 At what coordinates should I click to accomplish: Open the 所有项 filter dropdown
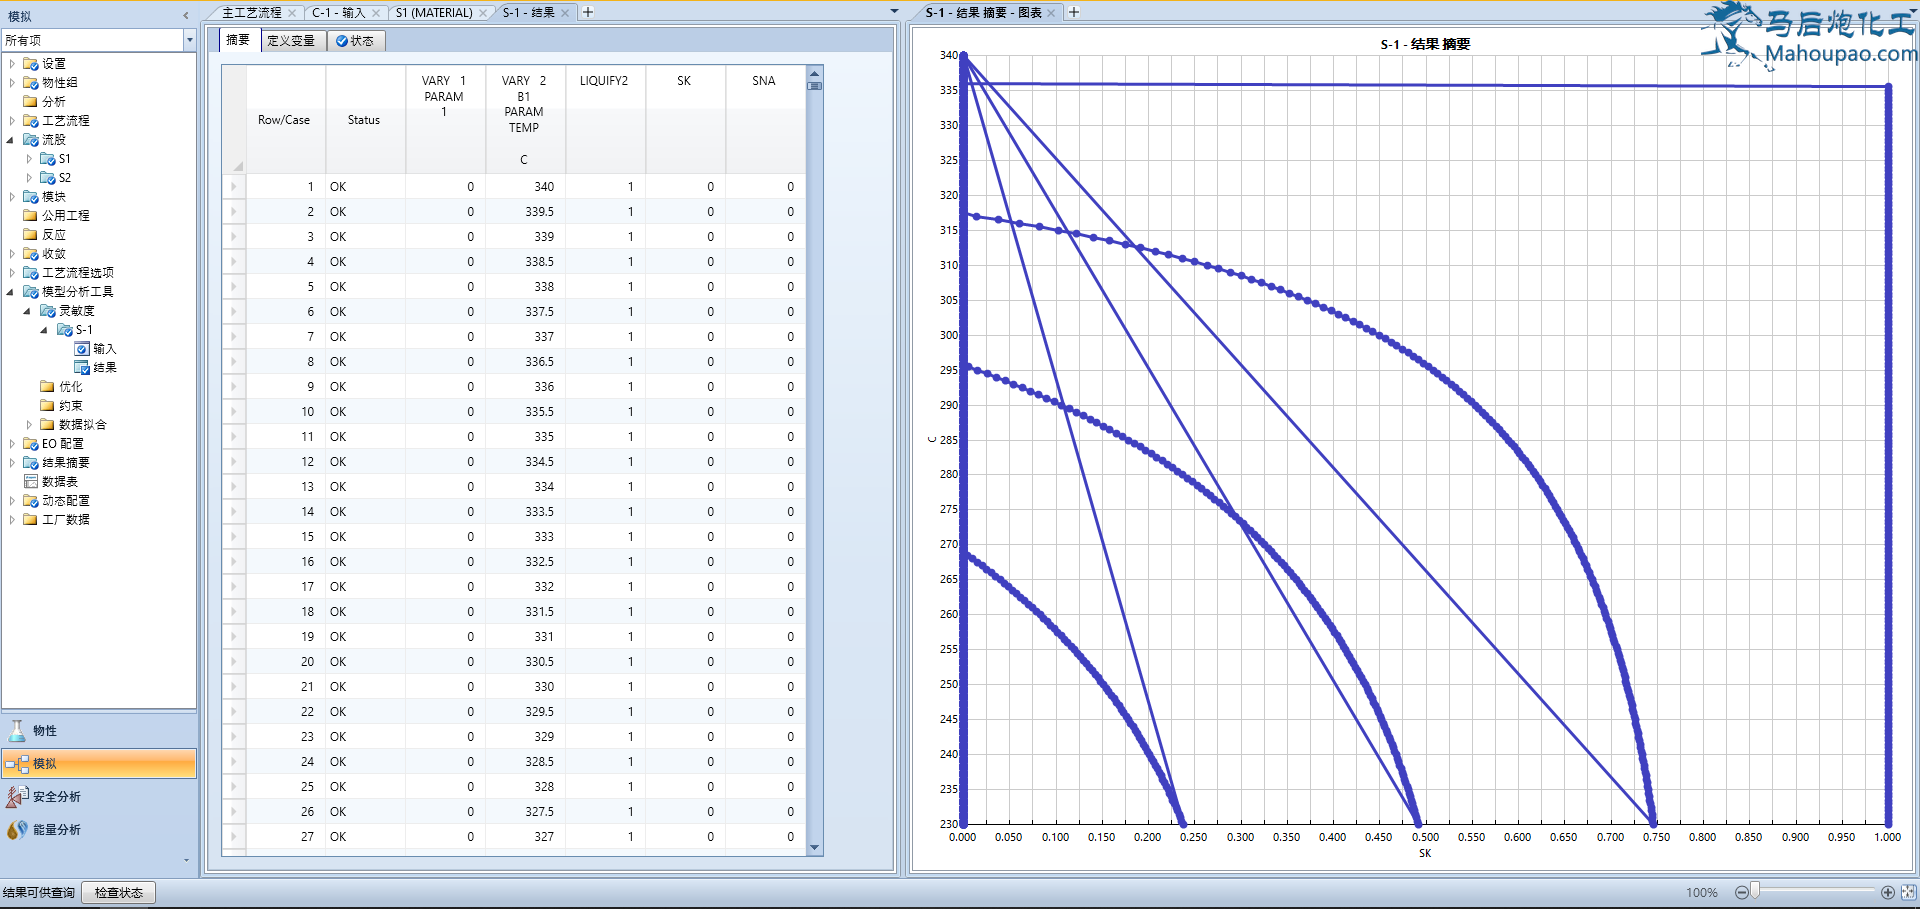189,40
